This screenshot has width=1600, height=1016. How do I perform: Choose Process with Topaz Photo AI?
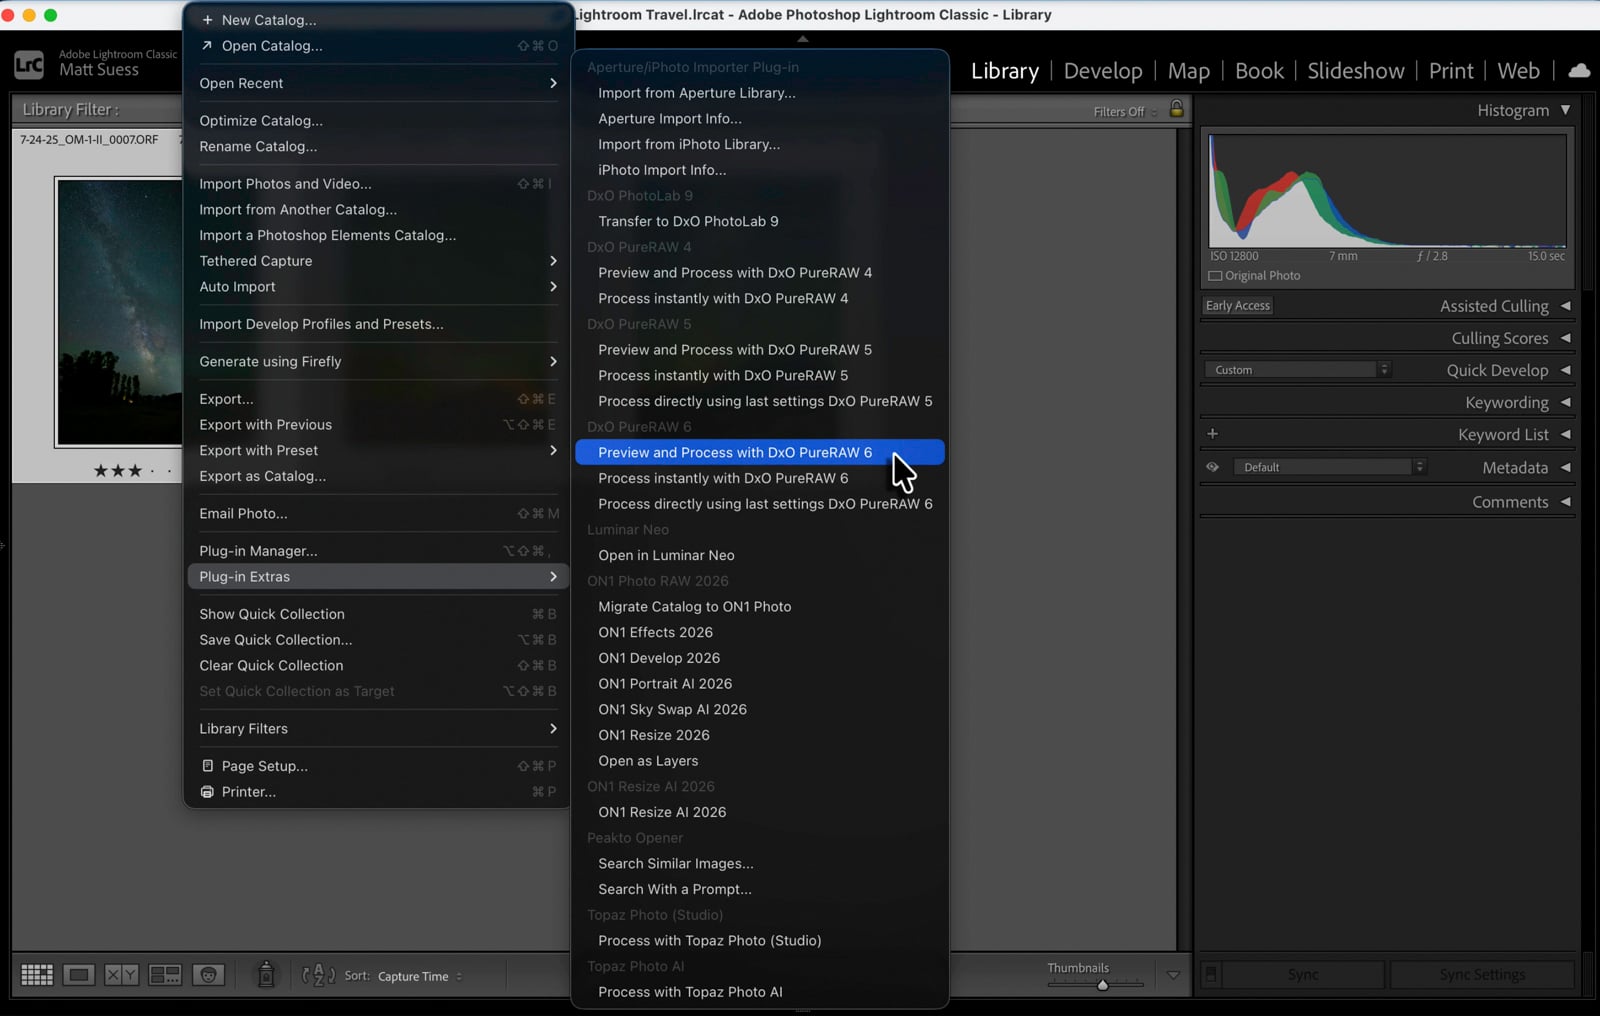(760, 992)
